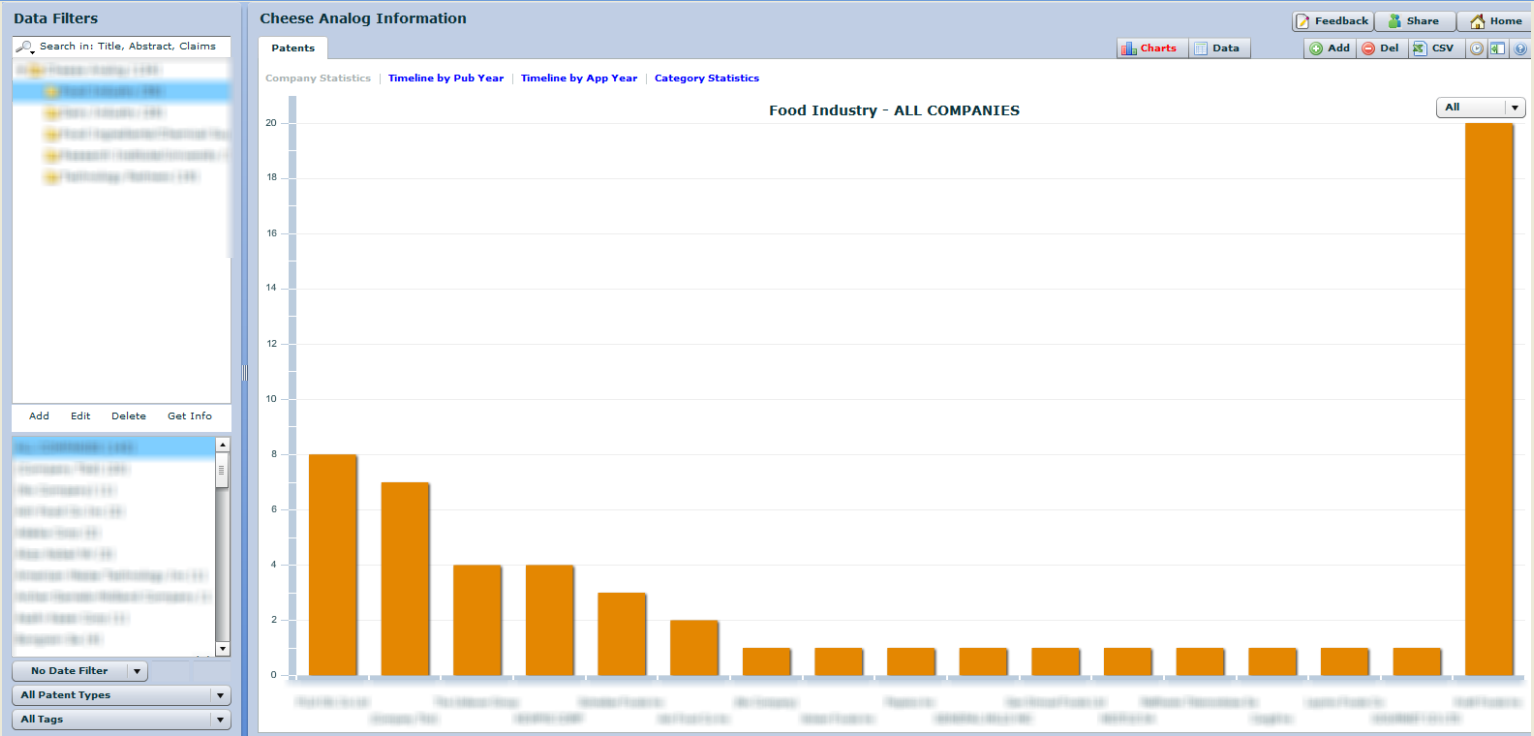The height and width of the screenshot is (736, 1534).
Task: Expand the All Patent Types dropdown
Action: (x=120, y=695)
